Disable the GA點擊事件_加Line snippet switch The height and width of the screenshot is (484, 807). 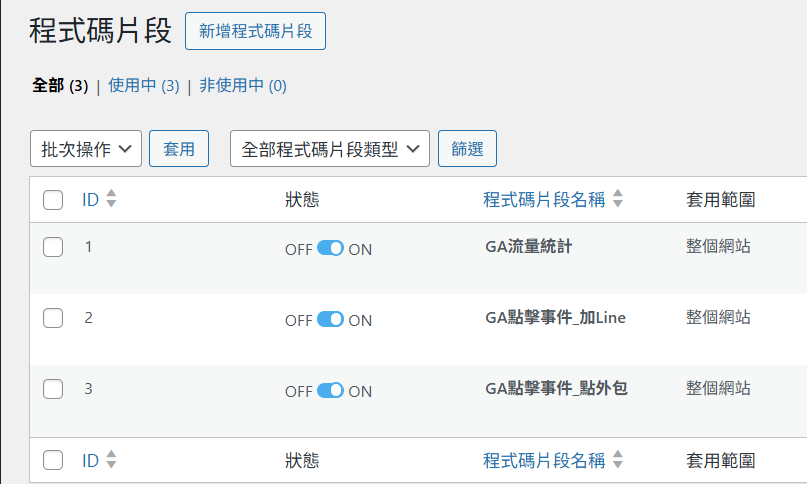(330, 320)
